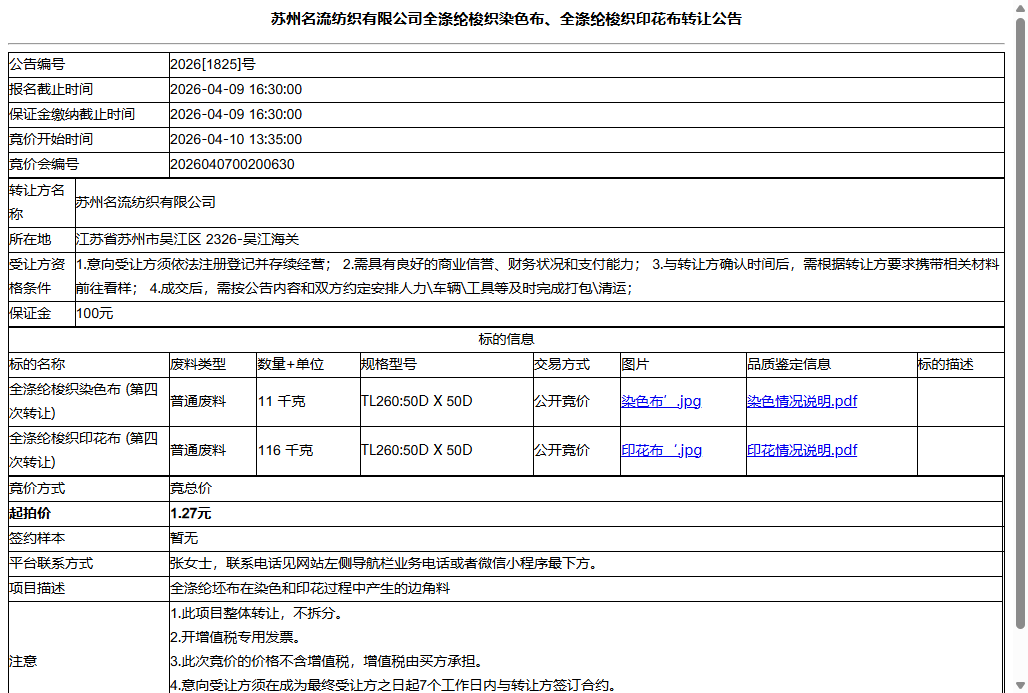Click the 交易方式 column header

pos(562,364)
